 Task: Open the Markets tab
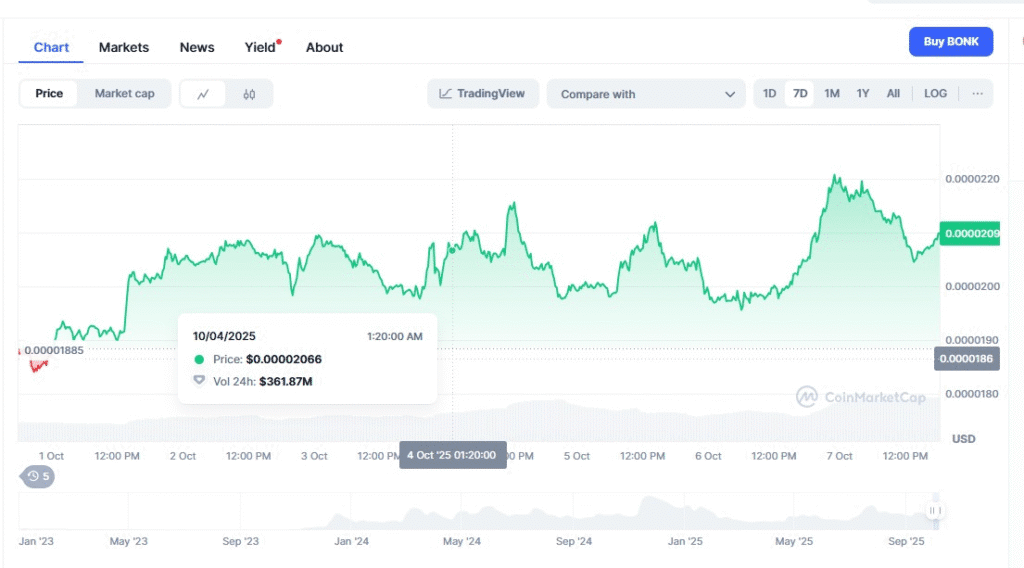124,47
